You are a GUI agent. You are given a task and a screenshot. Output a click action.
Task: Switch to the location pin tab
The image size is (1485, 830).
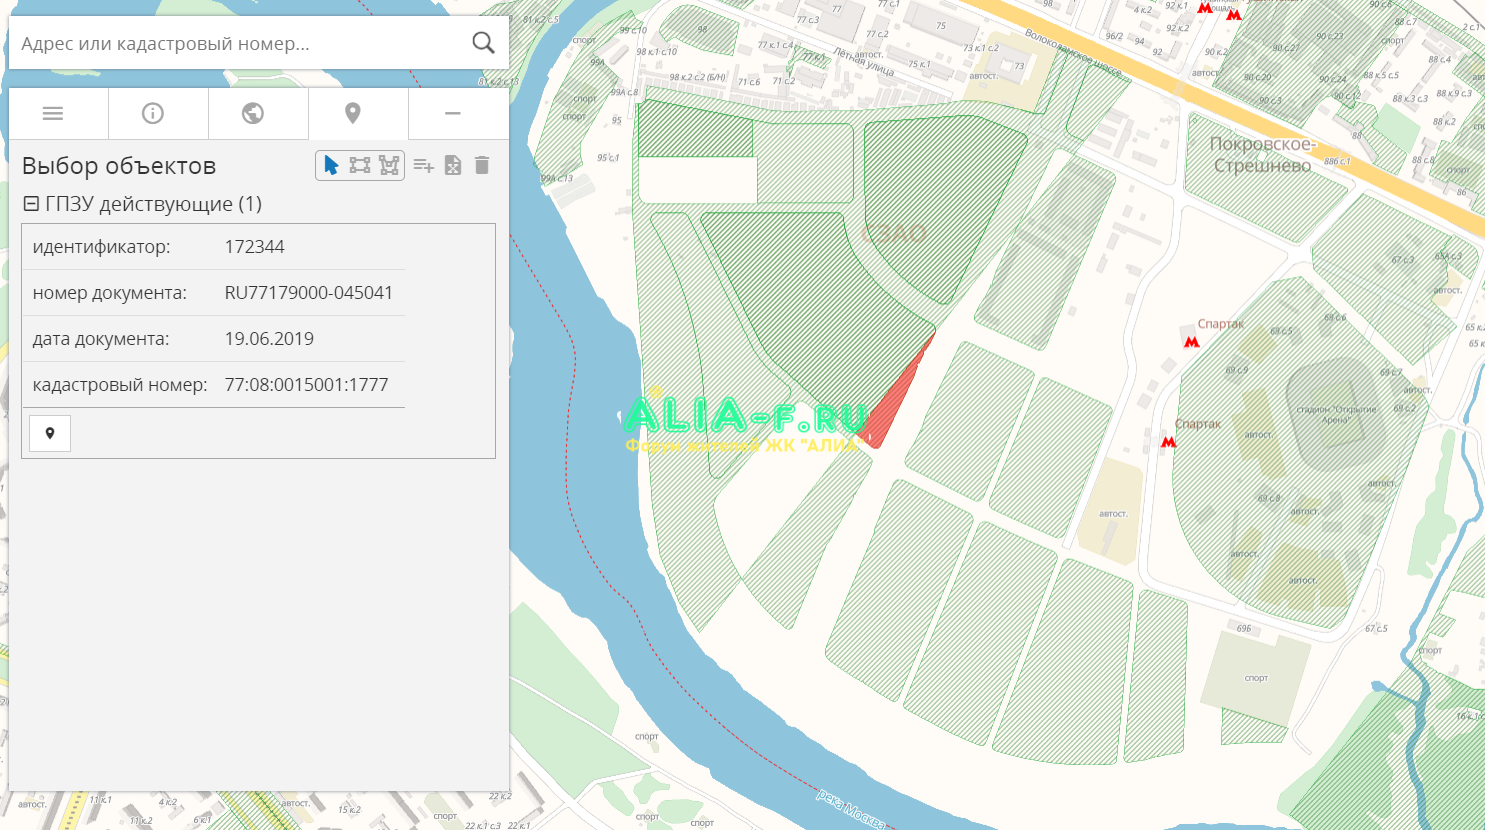coord(353,113)
